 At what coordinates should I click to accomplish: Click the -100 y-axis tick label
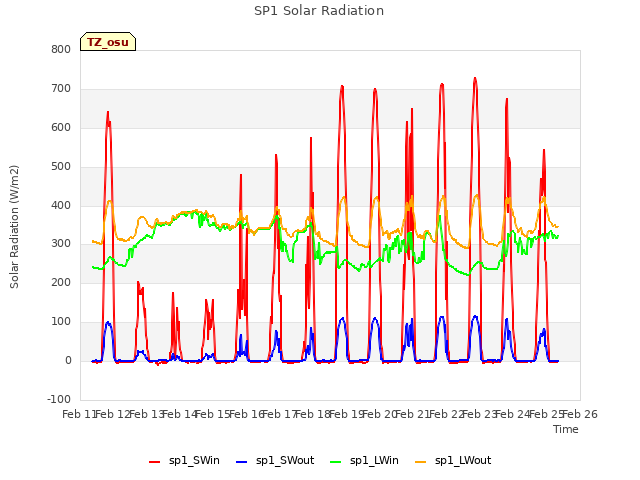[x=59, y=399]
